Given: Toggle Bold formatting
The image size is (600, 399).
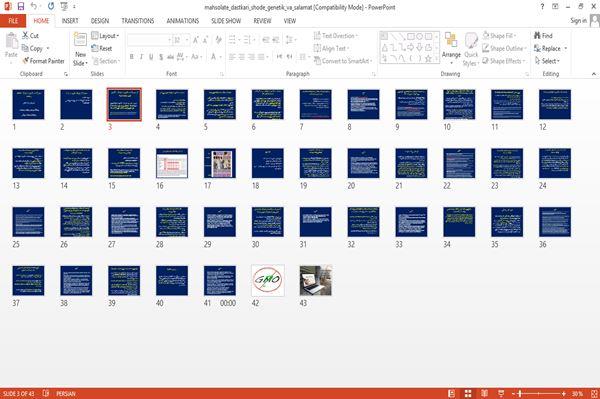Looking at the screenshot, I should pos(132,57).
